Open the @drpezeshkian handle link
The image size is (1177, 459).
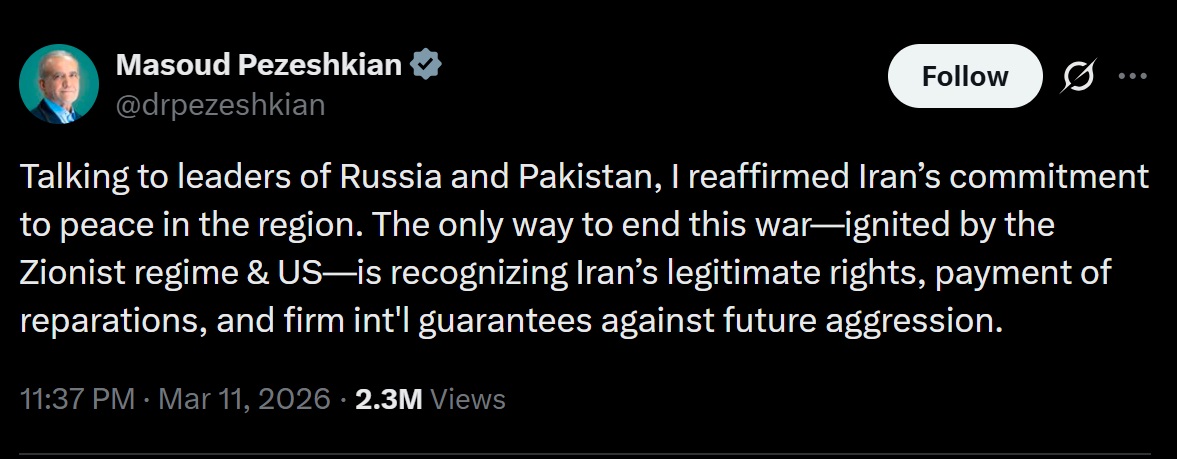click(221, 104)
